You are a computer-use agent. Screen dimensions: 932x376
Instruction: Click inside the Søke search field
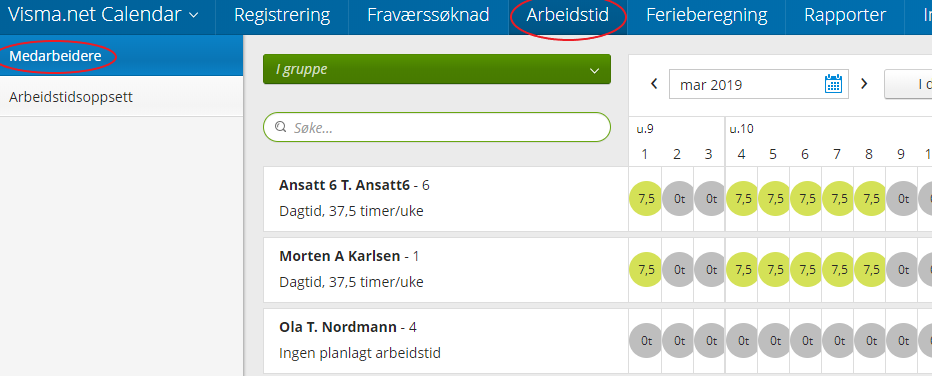click(x=437, y=127)
